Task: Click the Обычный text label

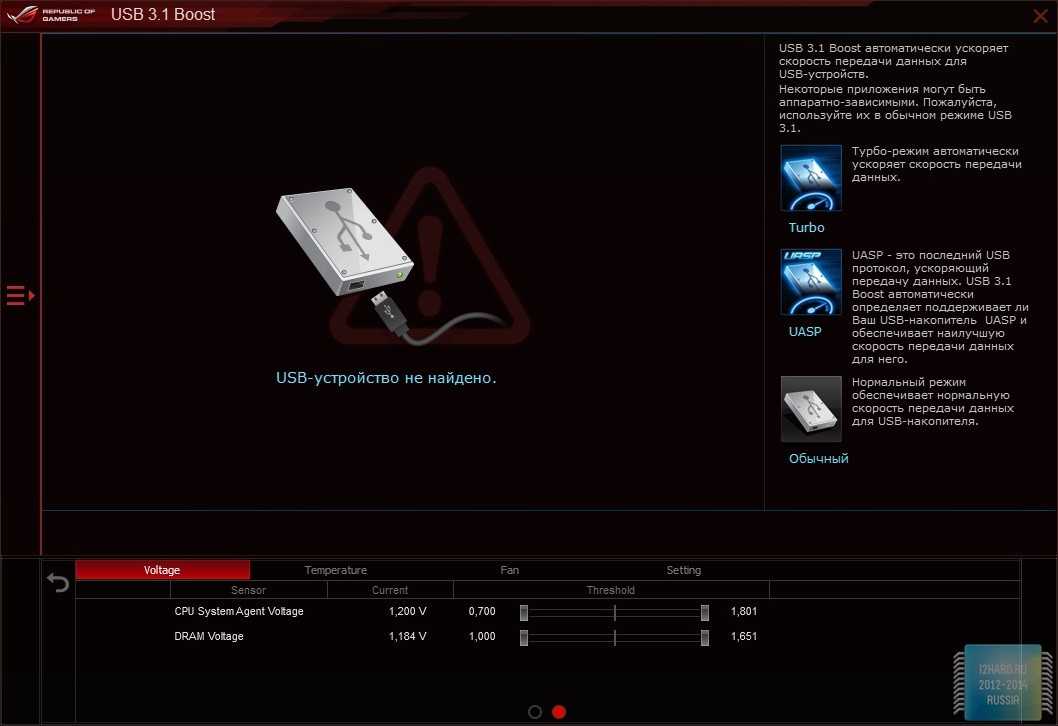Action: pyautogui.click(x=818, y=458)
